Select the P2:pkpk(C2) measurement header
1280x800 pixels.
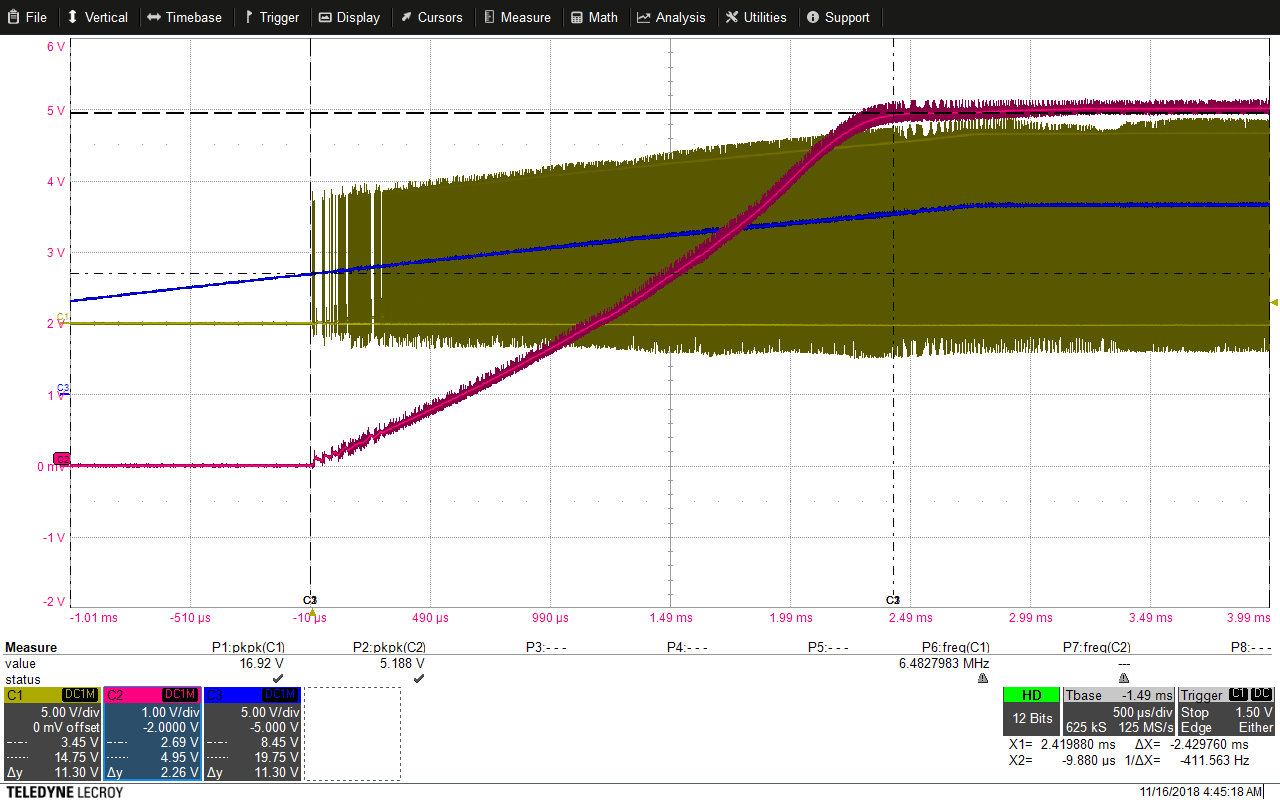click(389, 647)
